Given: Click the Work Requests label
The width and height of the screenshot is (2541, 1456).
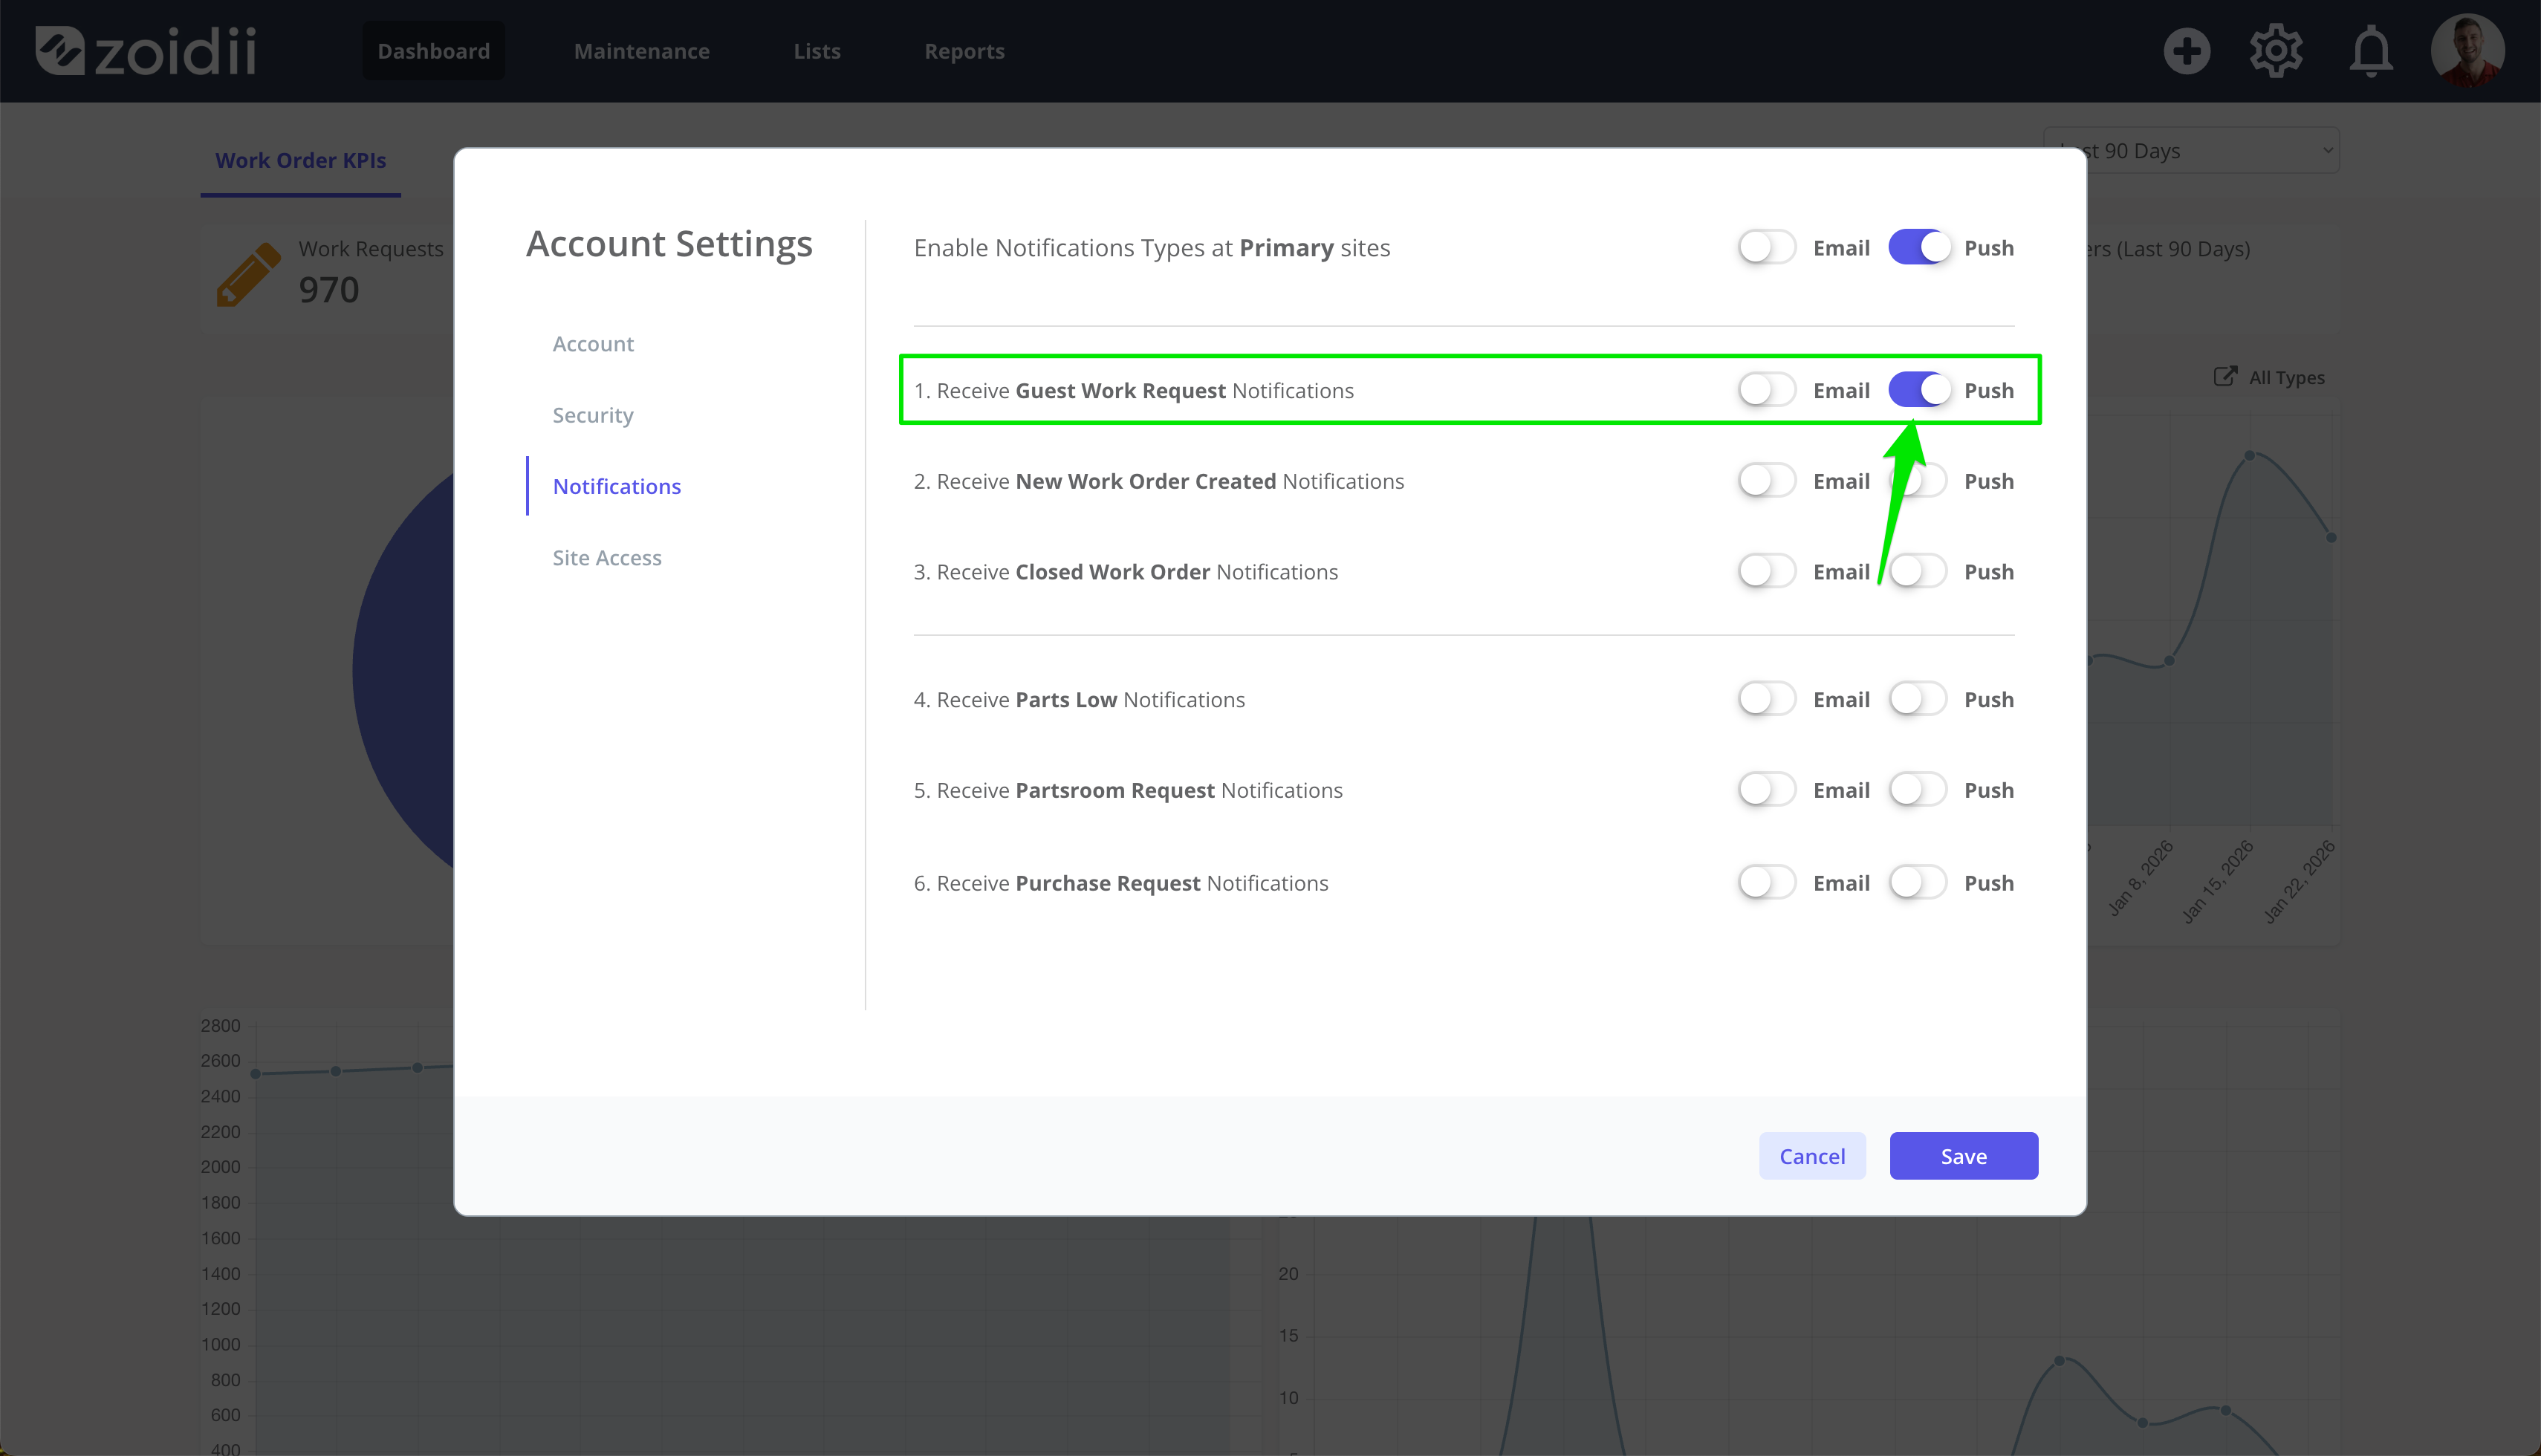Looking at the screenshot, I should pyautogui.click(x=370, y=249).
